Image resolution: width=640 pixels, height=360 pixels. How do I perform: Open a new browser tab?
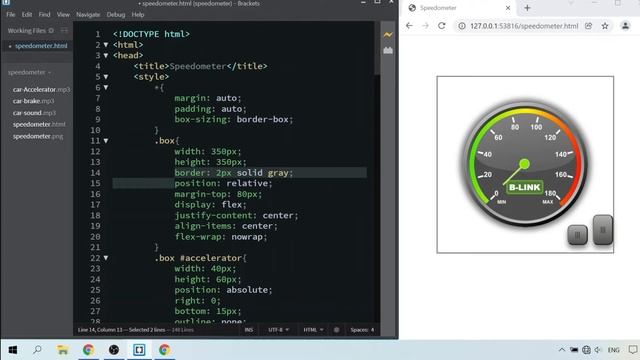(x=527, y=8)
